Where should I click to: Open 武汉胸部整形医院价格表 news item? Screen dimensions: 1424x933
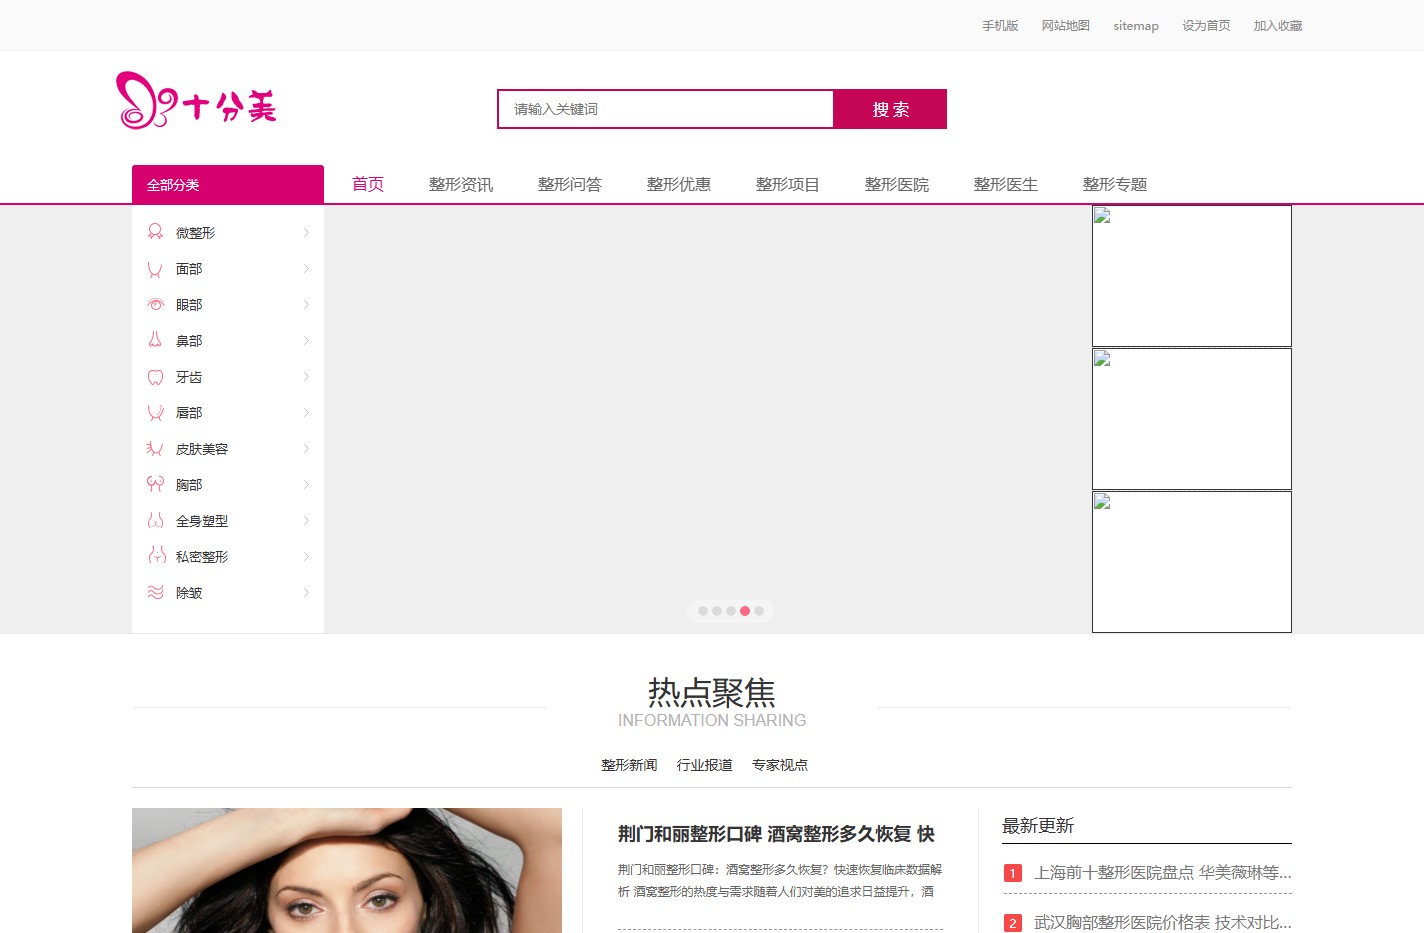click(x=1163, y=923)
